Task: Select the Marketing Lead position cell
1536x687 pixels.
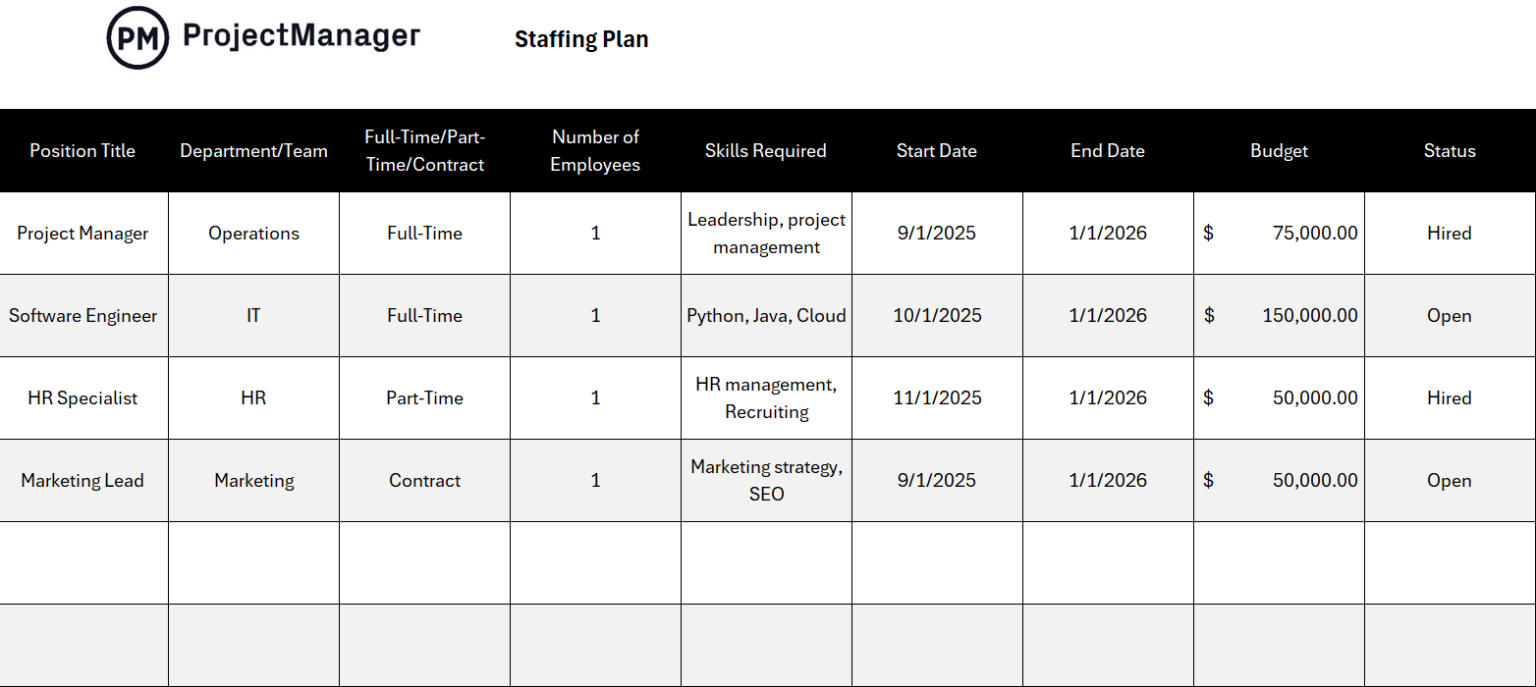Action: tap(83, 481)
